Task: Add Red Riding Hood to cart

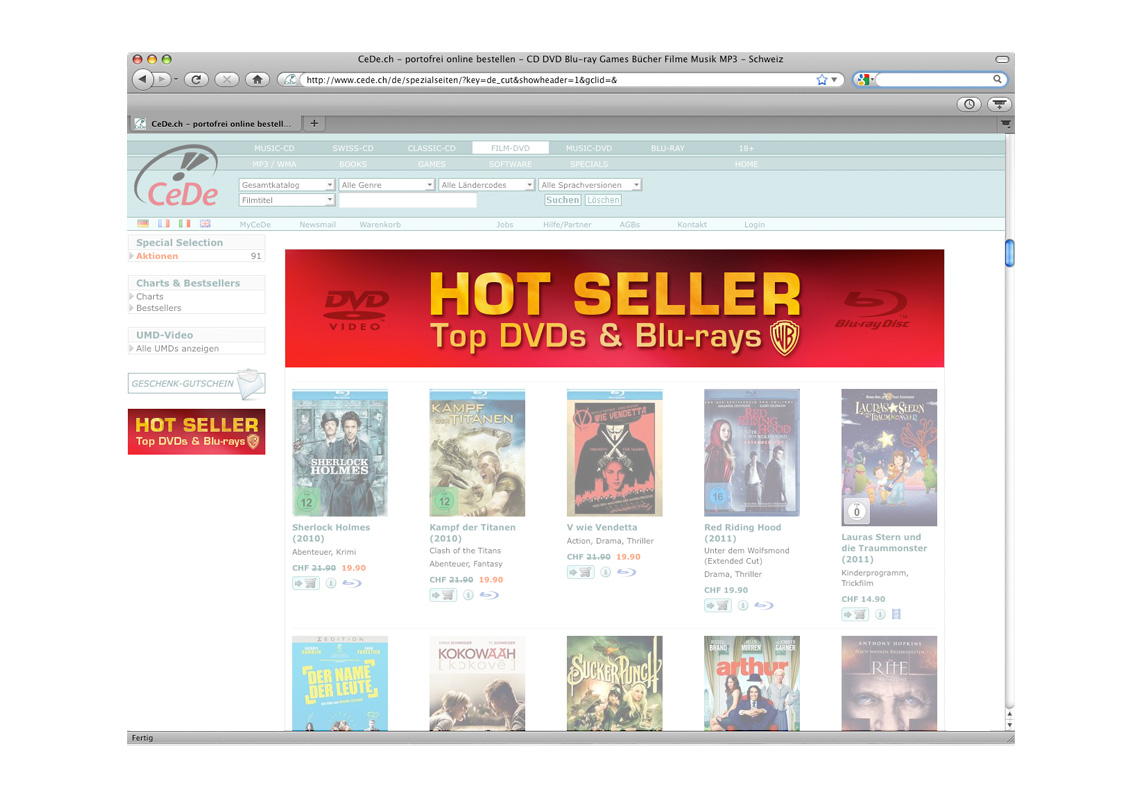Action: [x=717, y=605]
